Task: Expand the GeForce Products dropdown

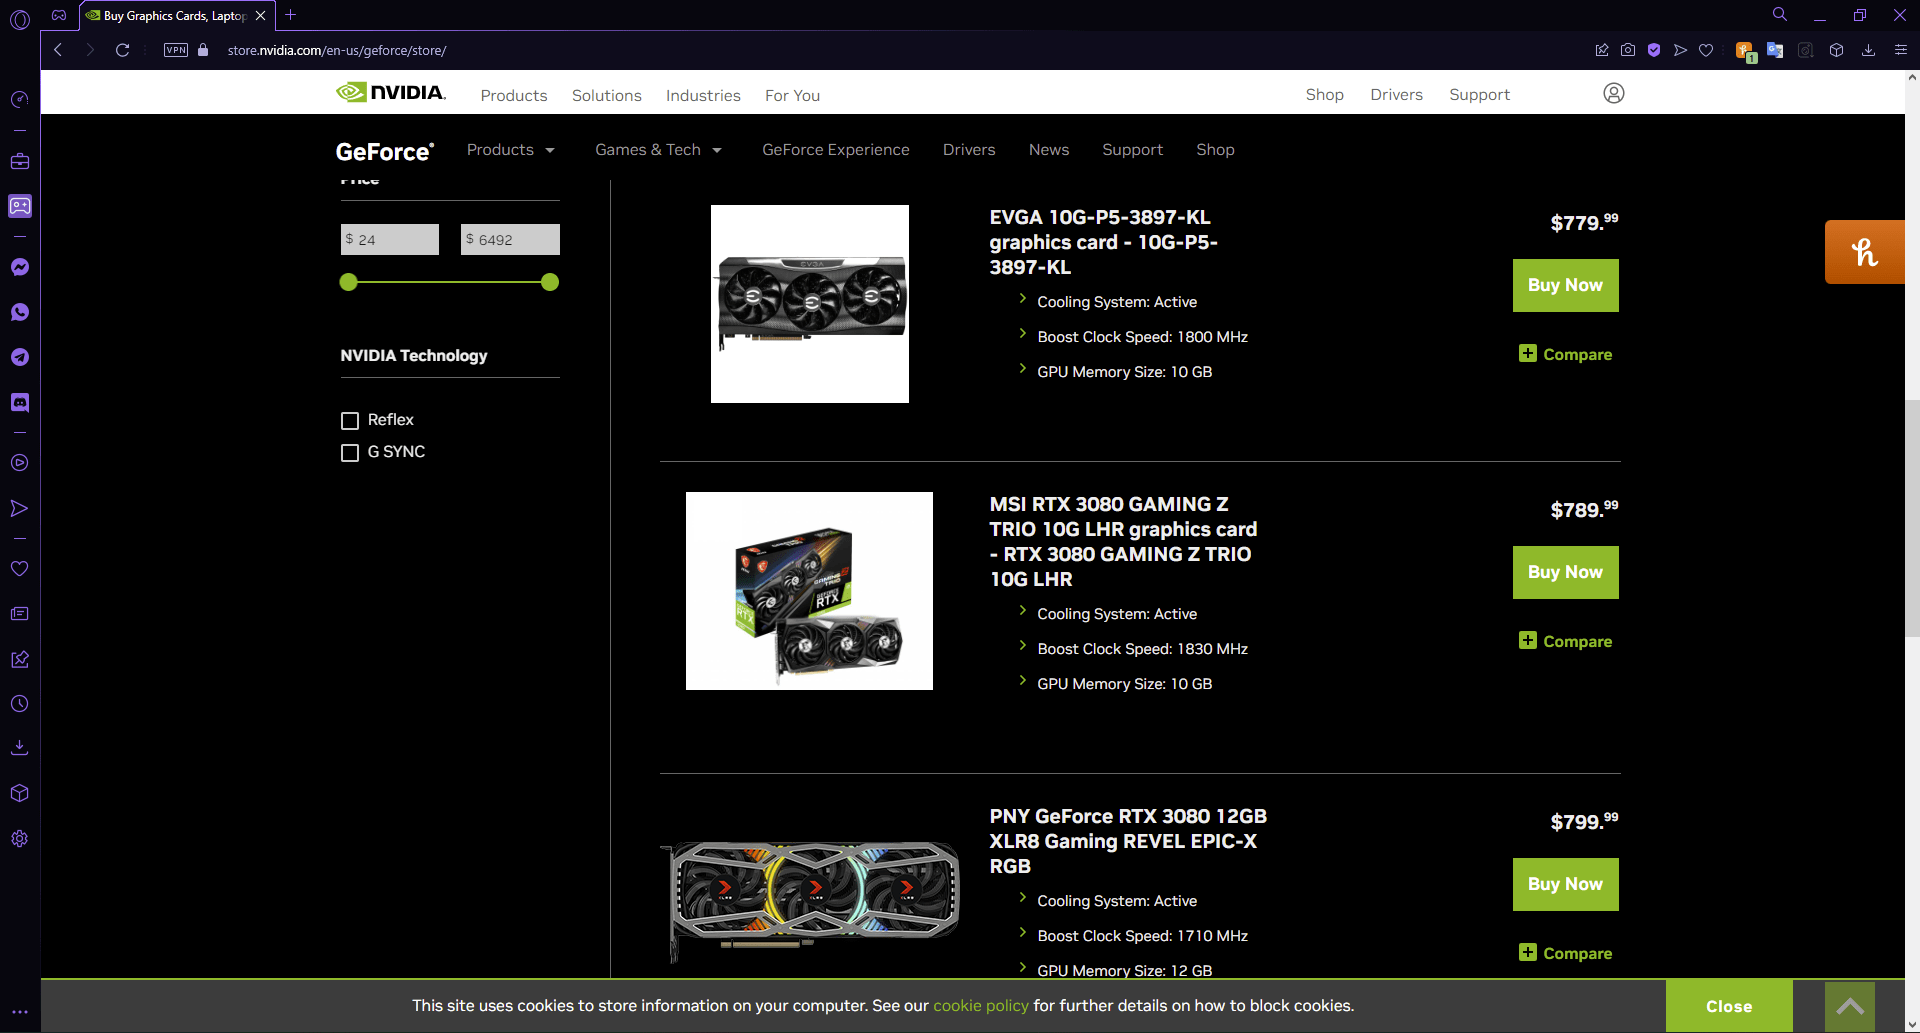Action: point(510,150)
